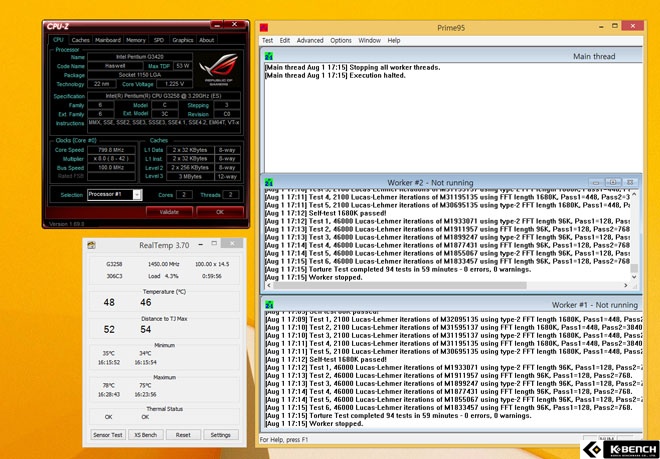Viewport: 660px width, 459px height.
Task: Click the maximum temperature 78°C value
Action: pos(109,385)
